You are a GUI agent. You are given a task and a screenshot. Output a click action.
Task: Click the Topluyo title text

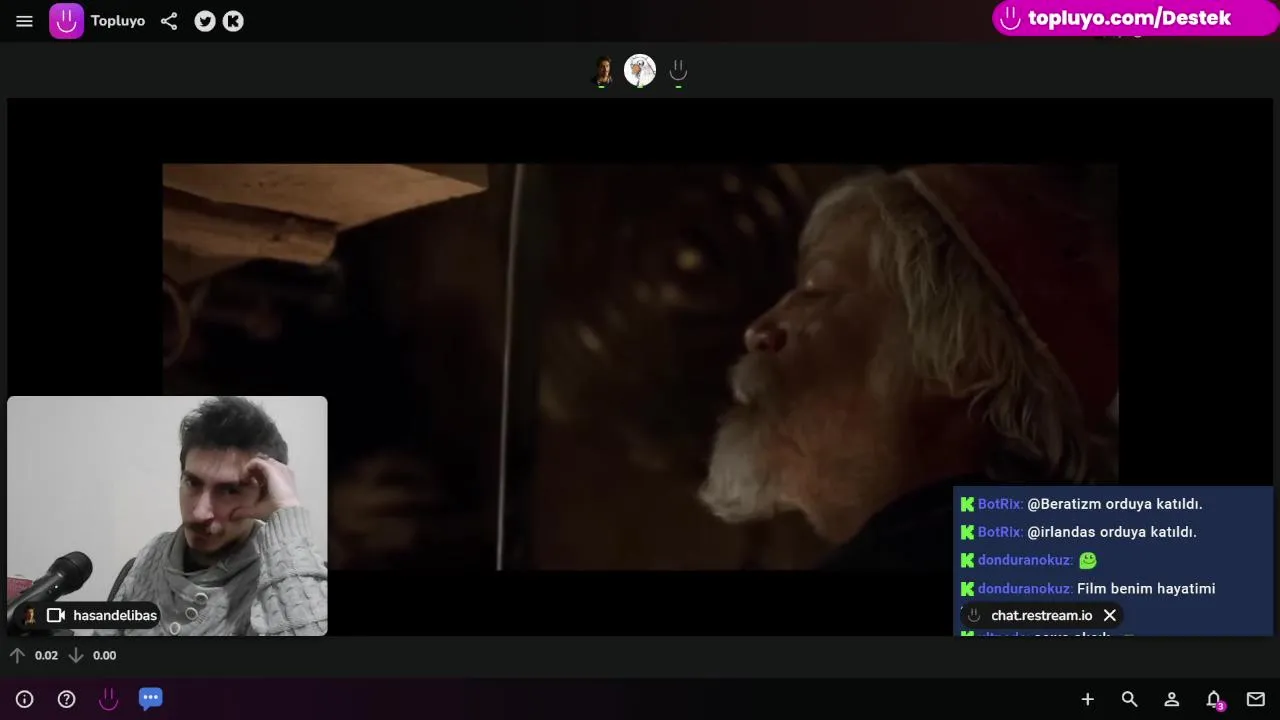pos(118,21)
